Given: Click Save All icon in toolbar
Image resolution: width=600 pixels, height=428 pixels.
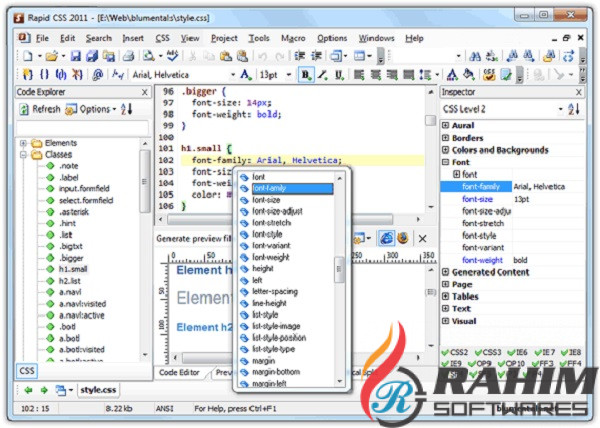Looking at the screenshot, I should click(92, 56).
